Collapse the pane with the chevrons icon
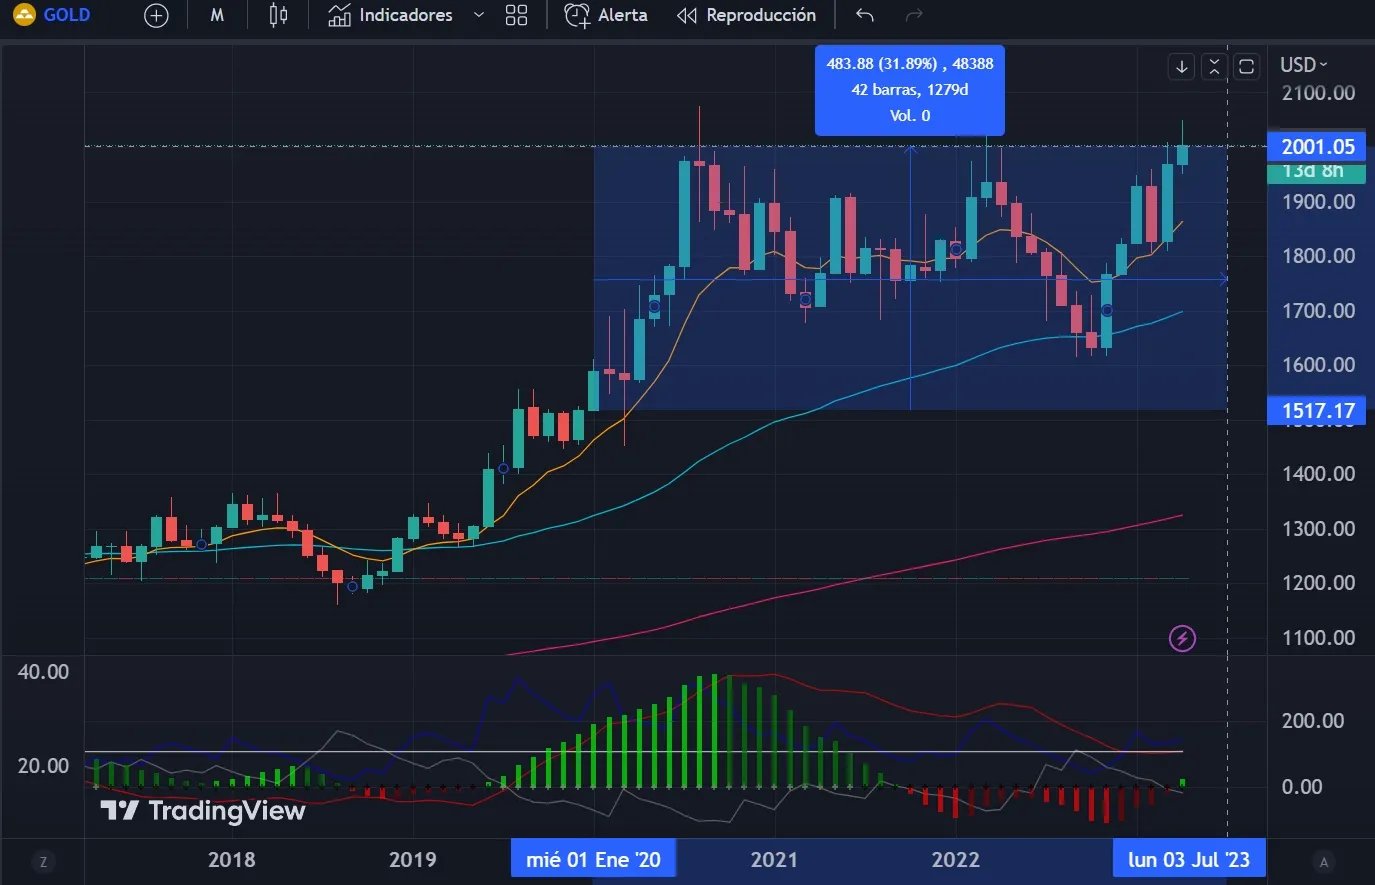1375x885 pixels. click(1213, 67)
